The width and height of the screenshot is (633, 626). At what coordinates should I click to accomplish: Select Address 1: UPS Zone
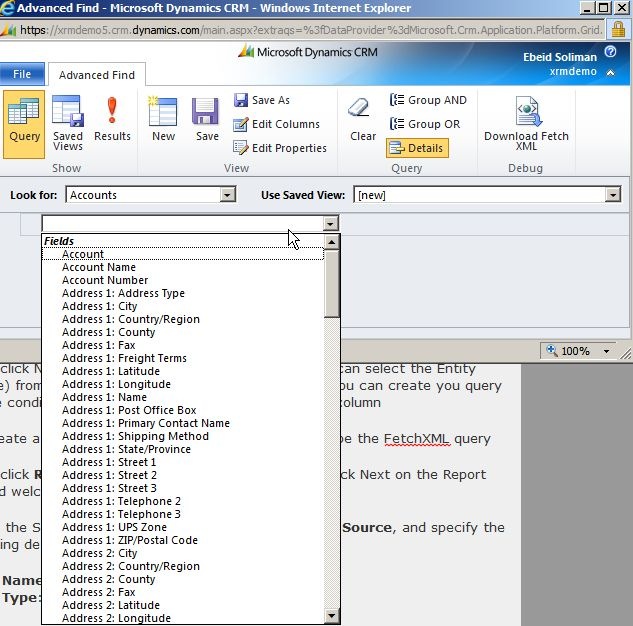tap(183, 527)
